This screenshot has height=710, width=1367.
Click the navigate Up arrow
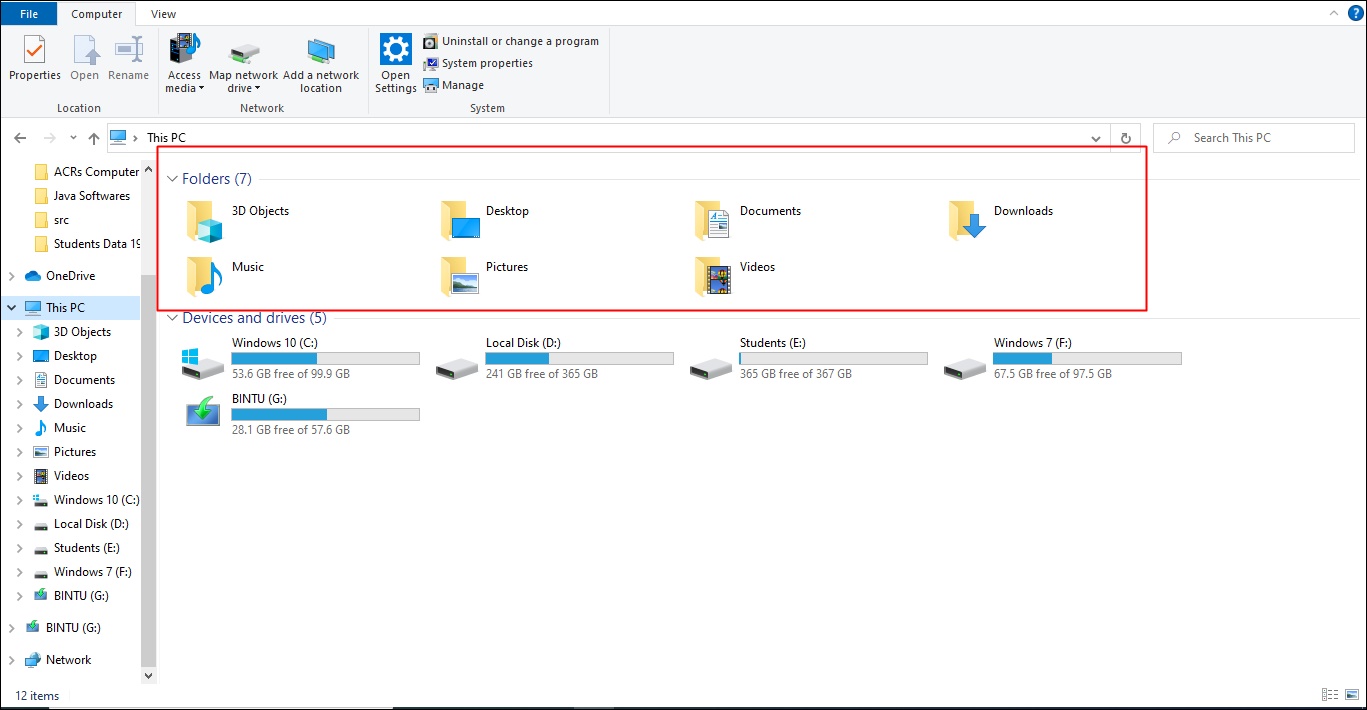click(x=93, y=137)
